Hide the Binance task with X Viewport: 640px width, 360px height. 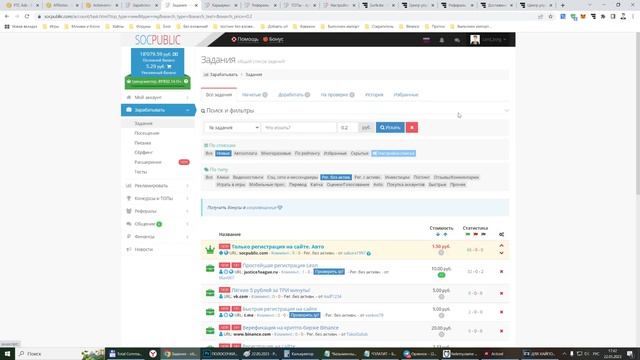pyautogui.click(x=501, y=331)
